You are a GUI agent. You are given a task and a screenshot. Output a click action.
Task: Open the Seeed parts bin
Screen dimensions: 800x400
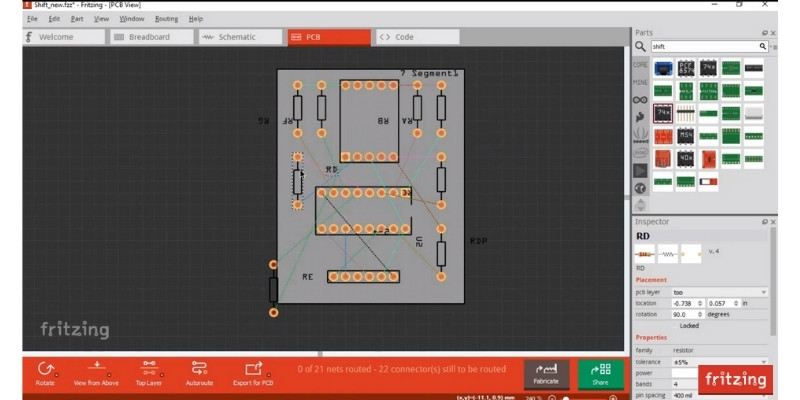(x=640, y=135)
